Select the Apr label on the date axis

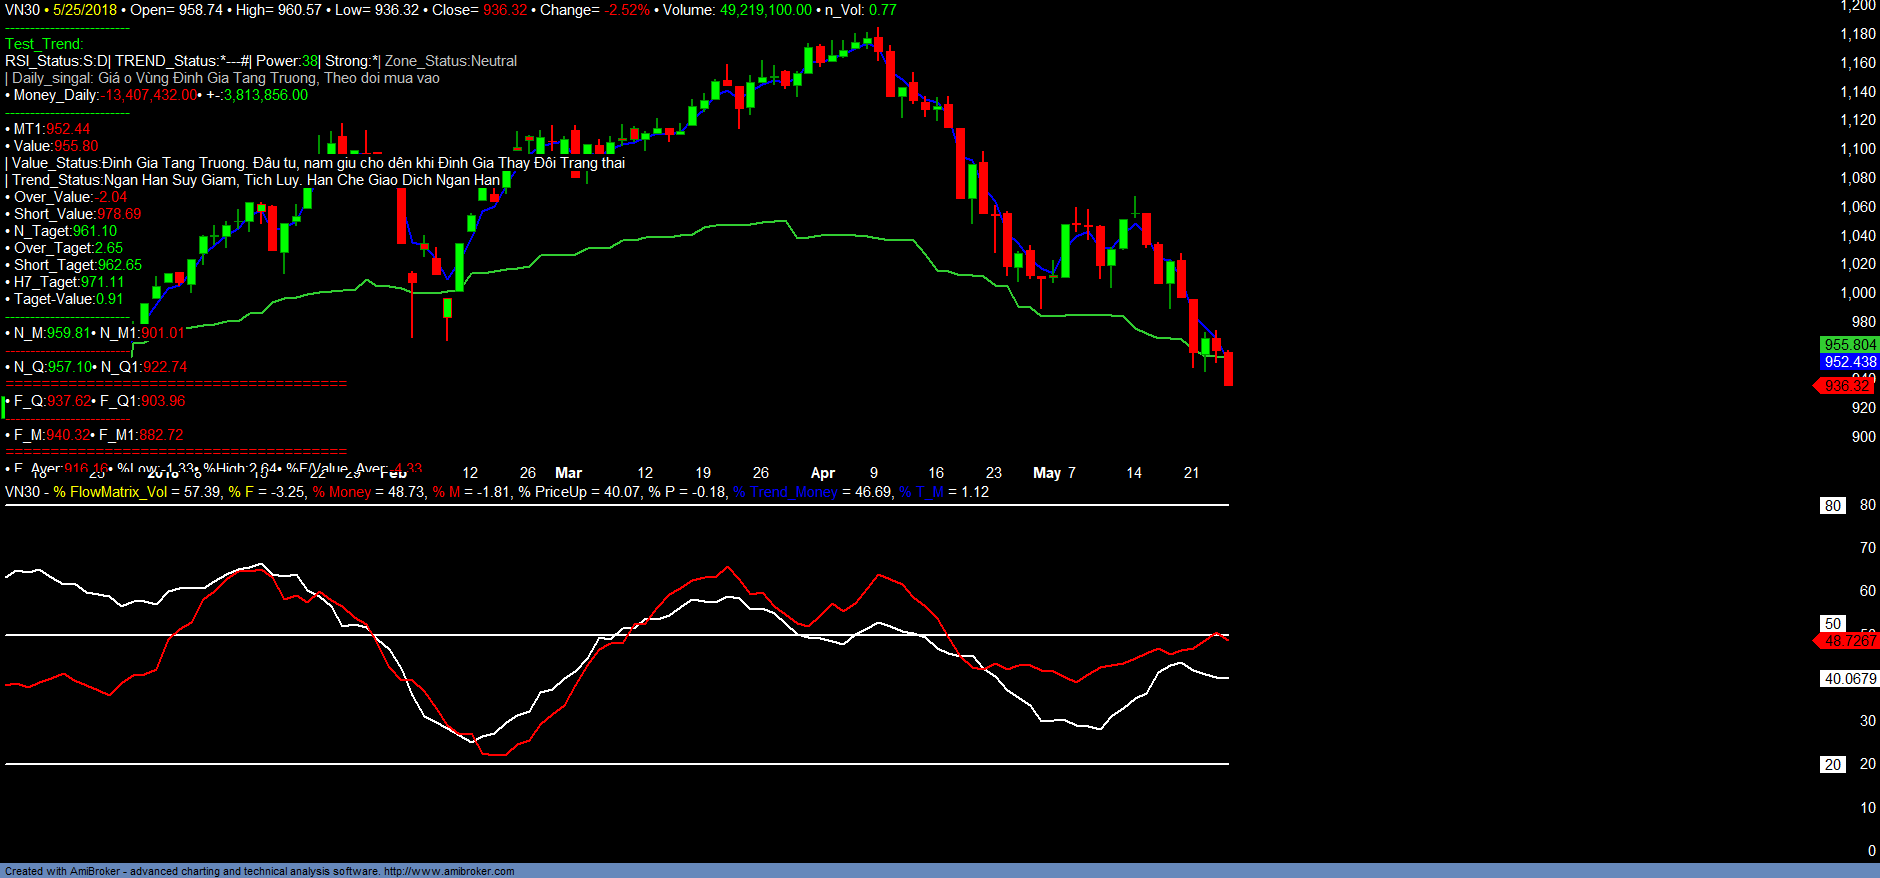point(822,473)
